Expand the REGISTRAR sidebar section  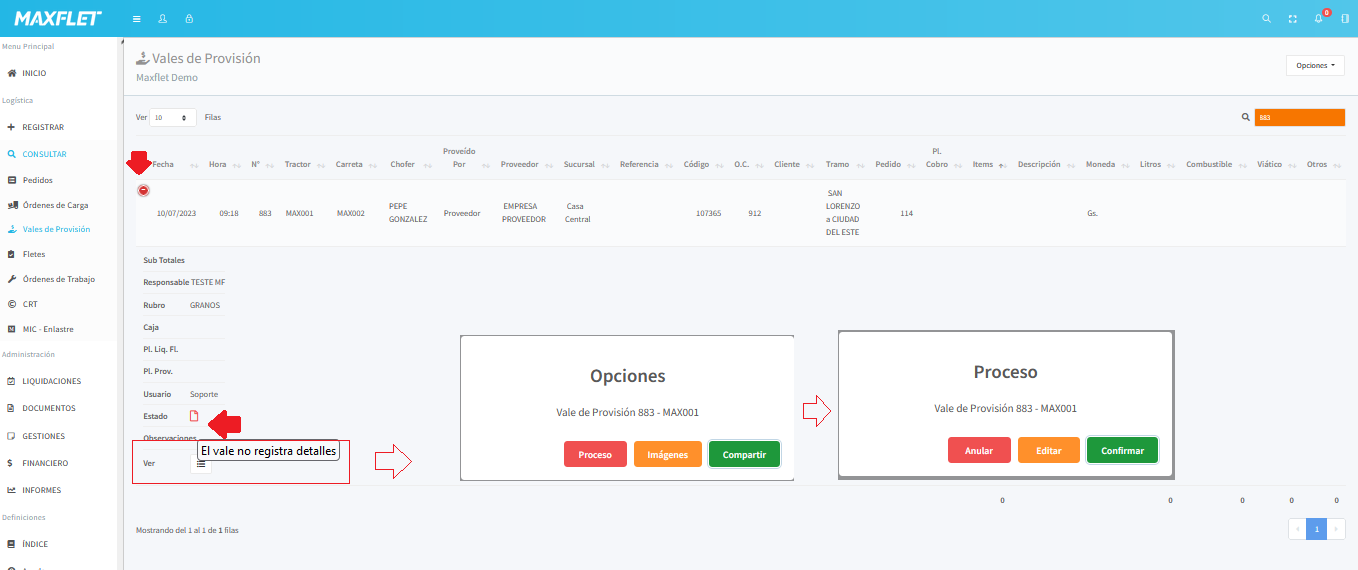43,127
